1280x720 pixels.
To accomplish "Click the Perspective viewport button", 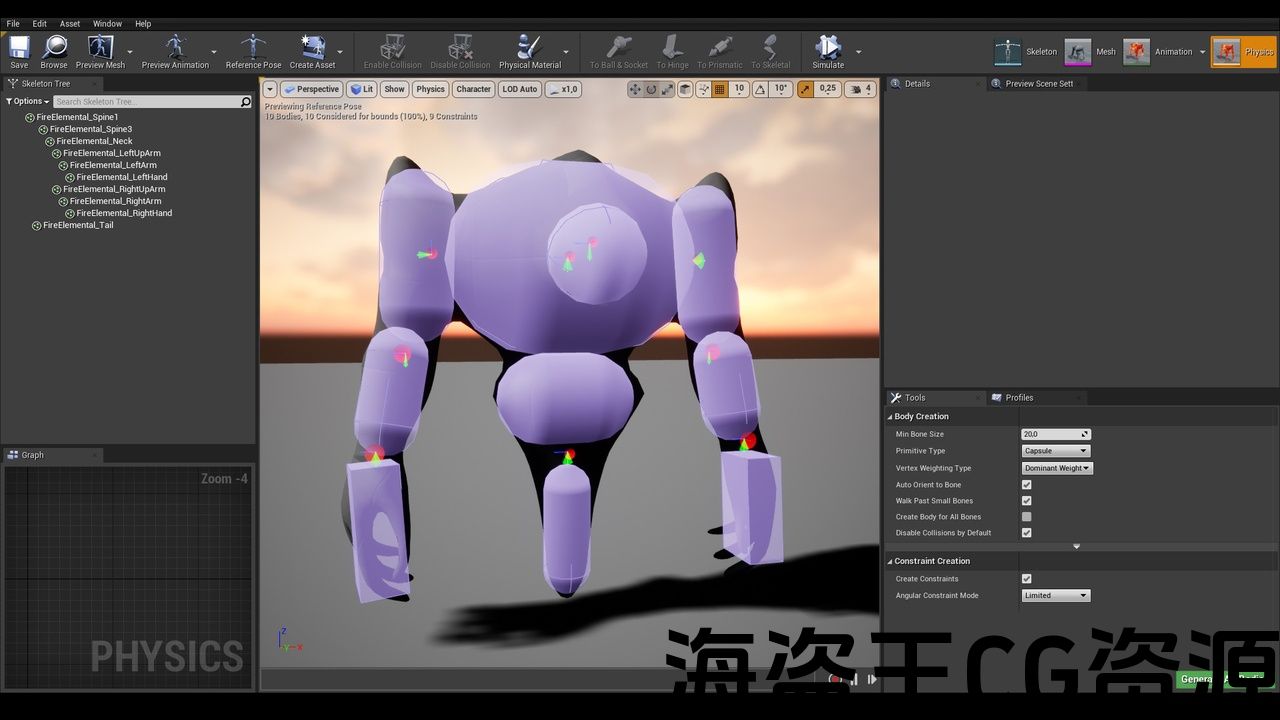I will [311, 89].
